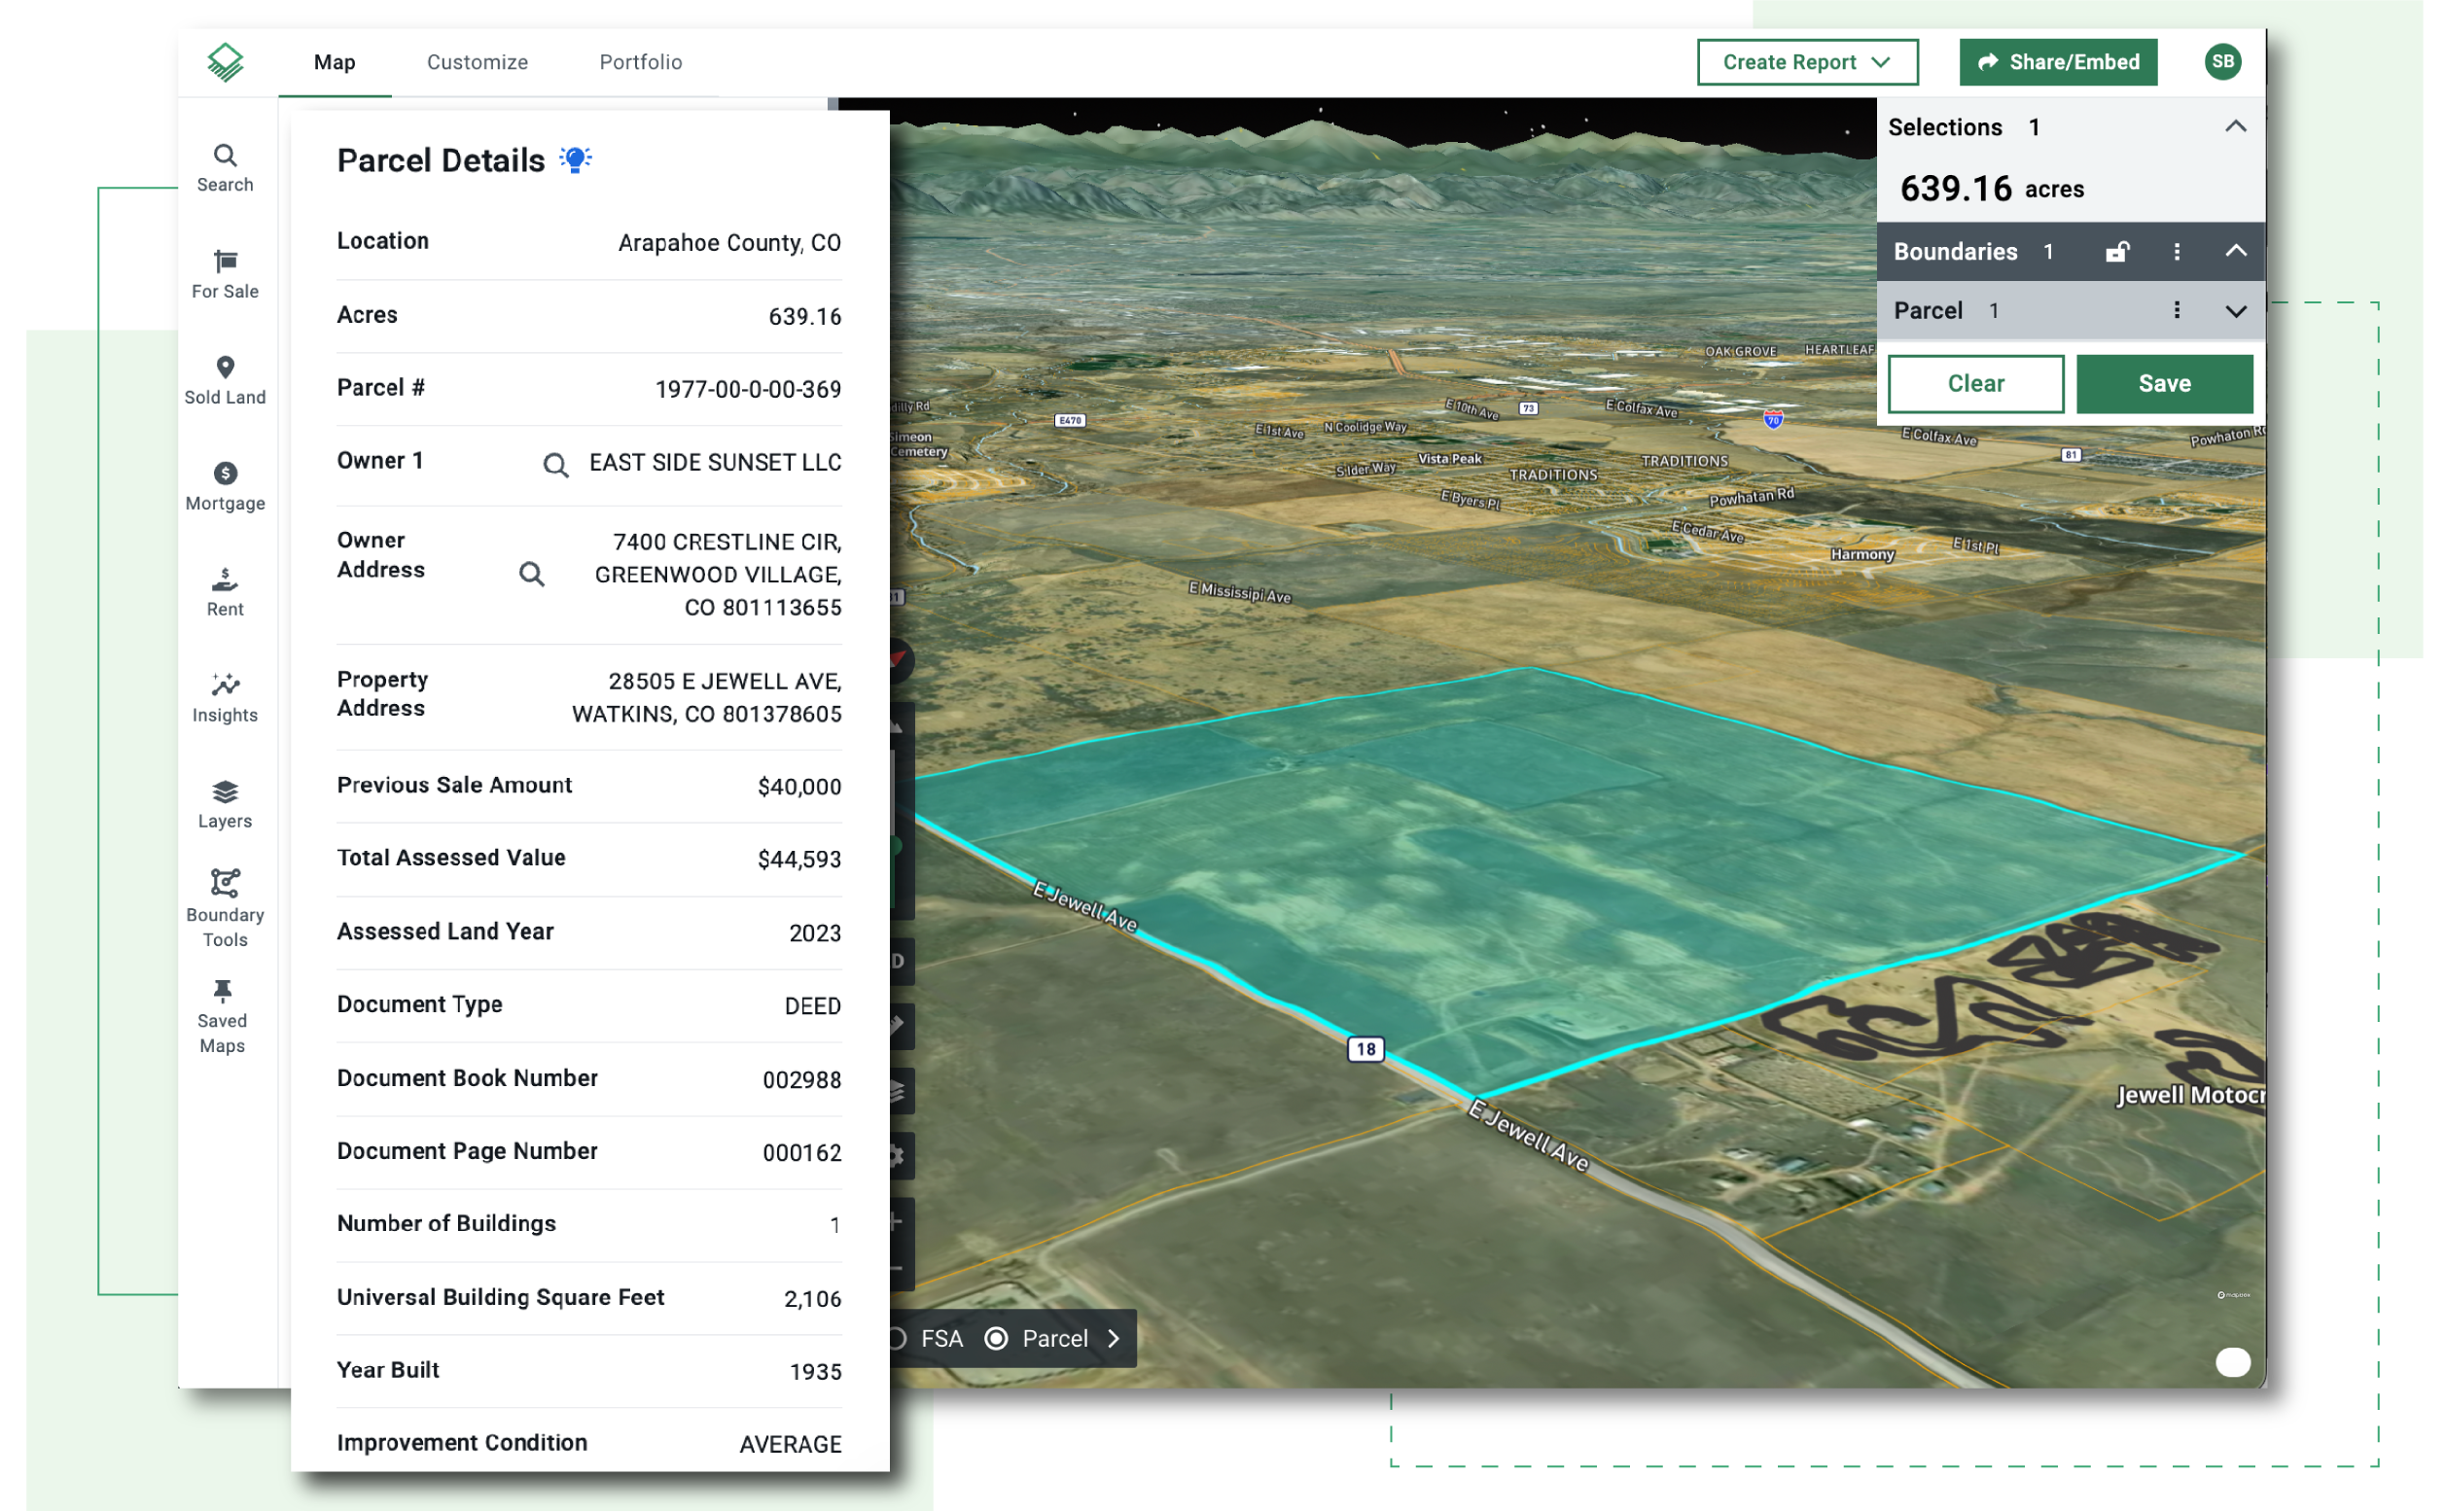Select the FSA radio option
This screenshot has height=1512, width=2446.
pos(897,1339)
